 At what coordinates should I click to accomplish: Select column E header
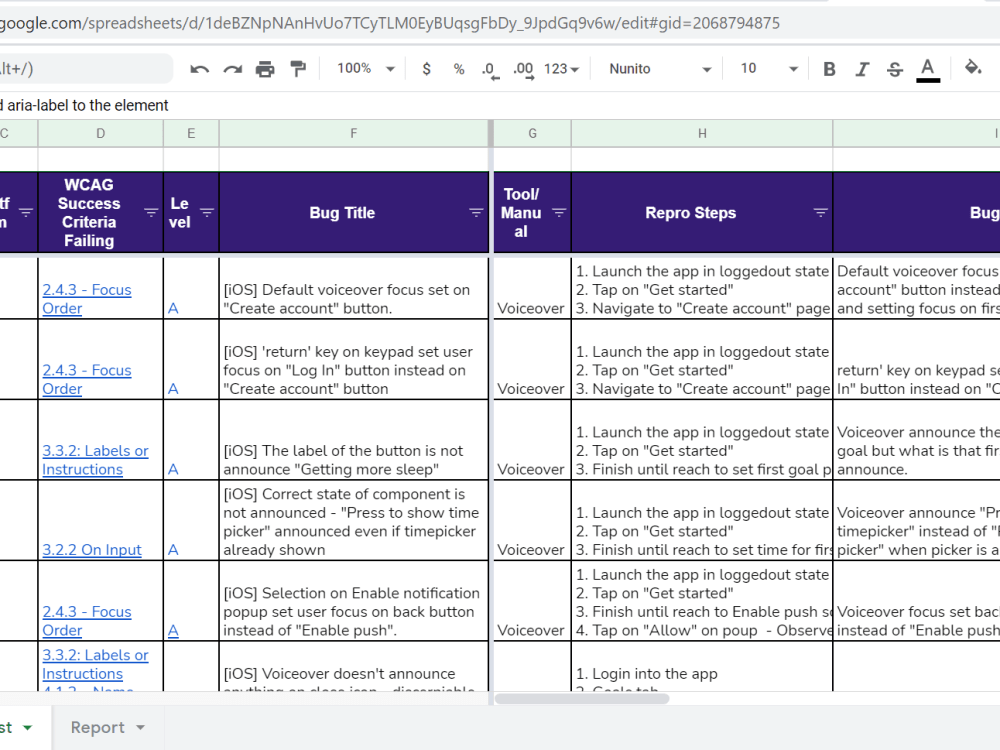tap(191, 133)
